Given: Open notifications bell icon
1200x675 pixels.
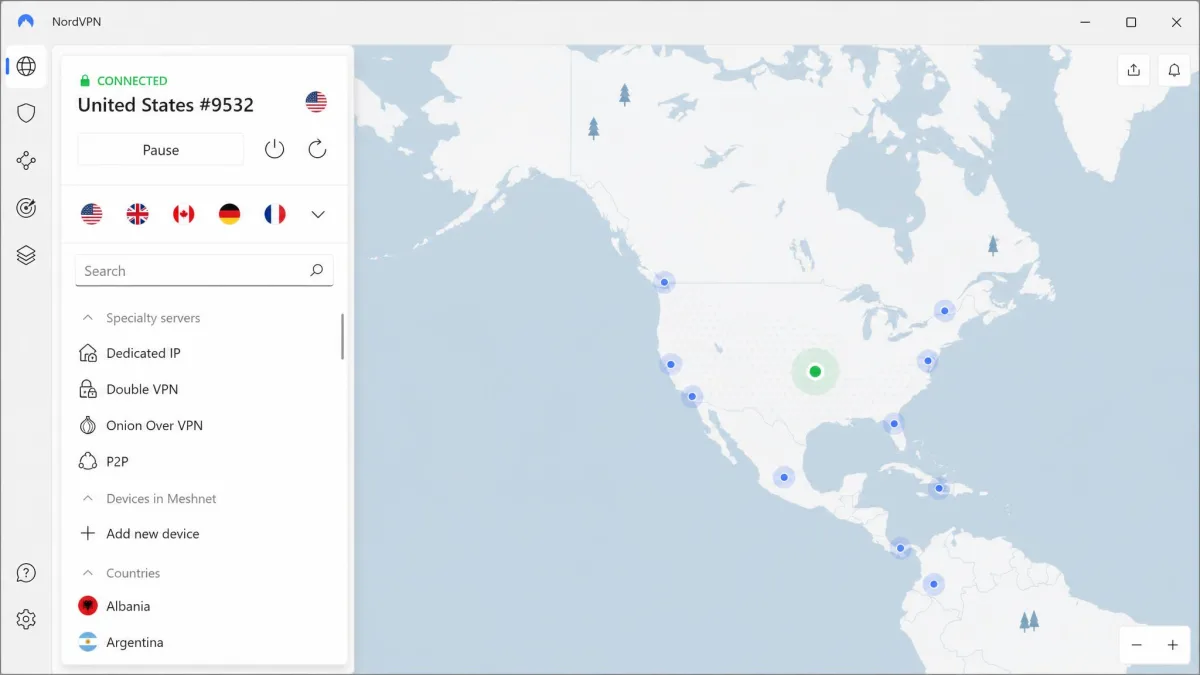Looking at the screenshot, I should pos(1174,70).
